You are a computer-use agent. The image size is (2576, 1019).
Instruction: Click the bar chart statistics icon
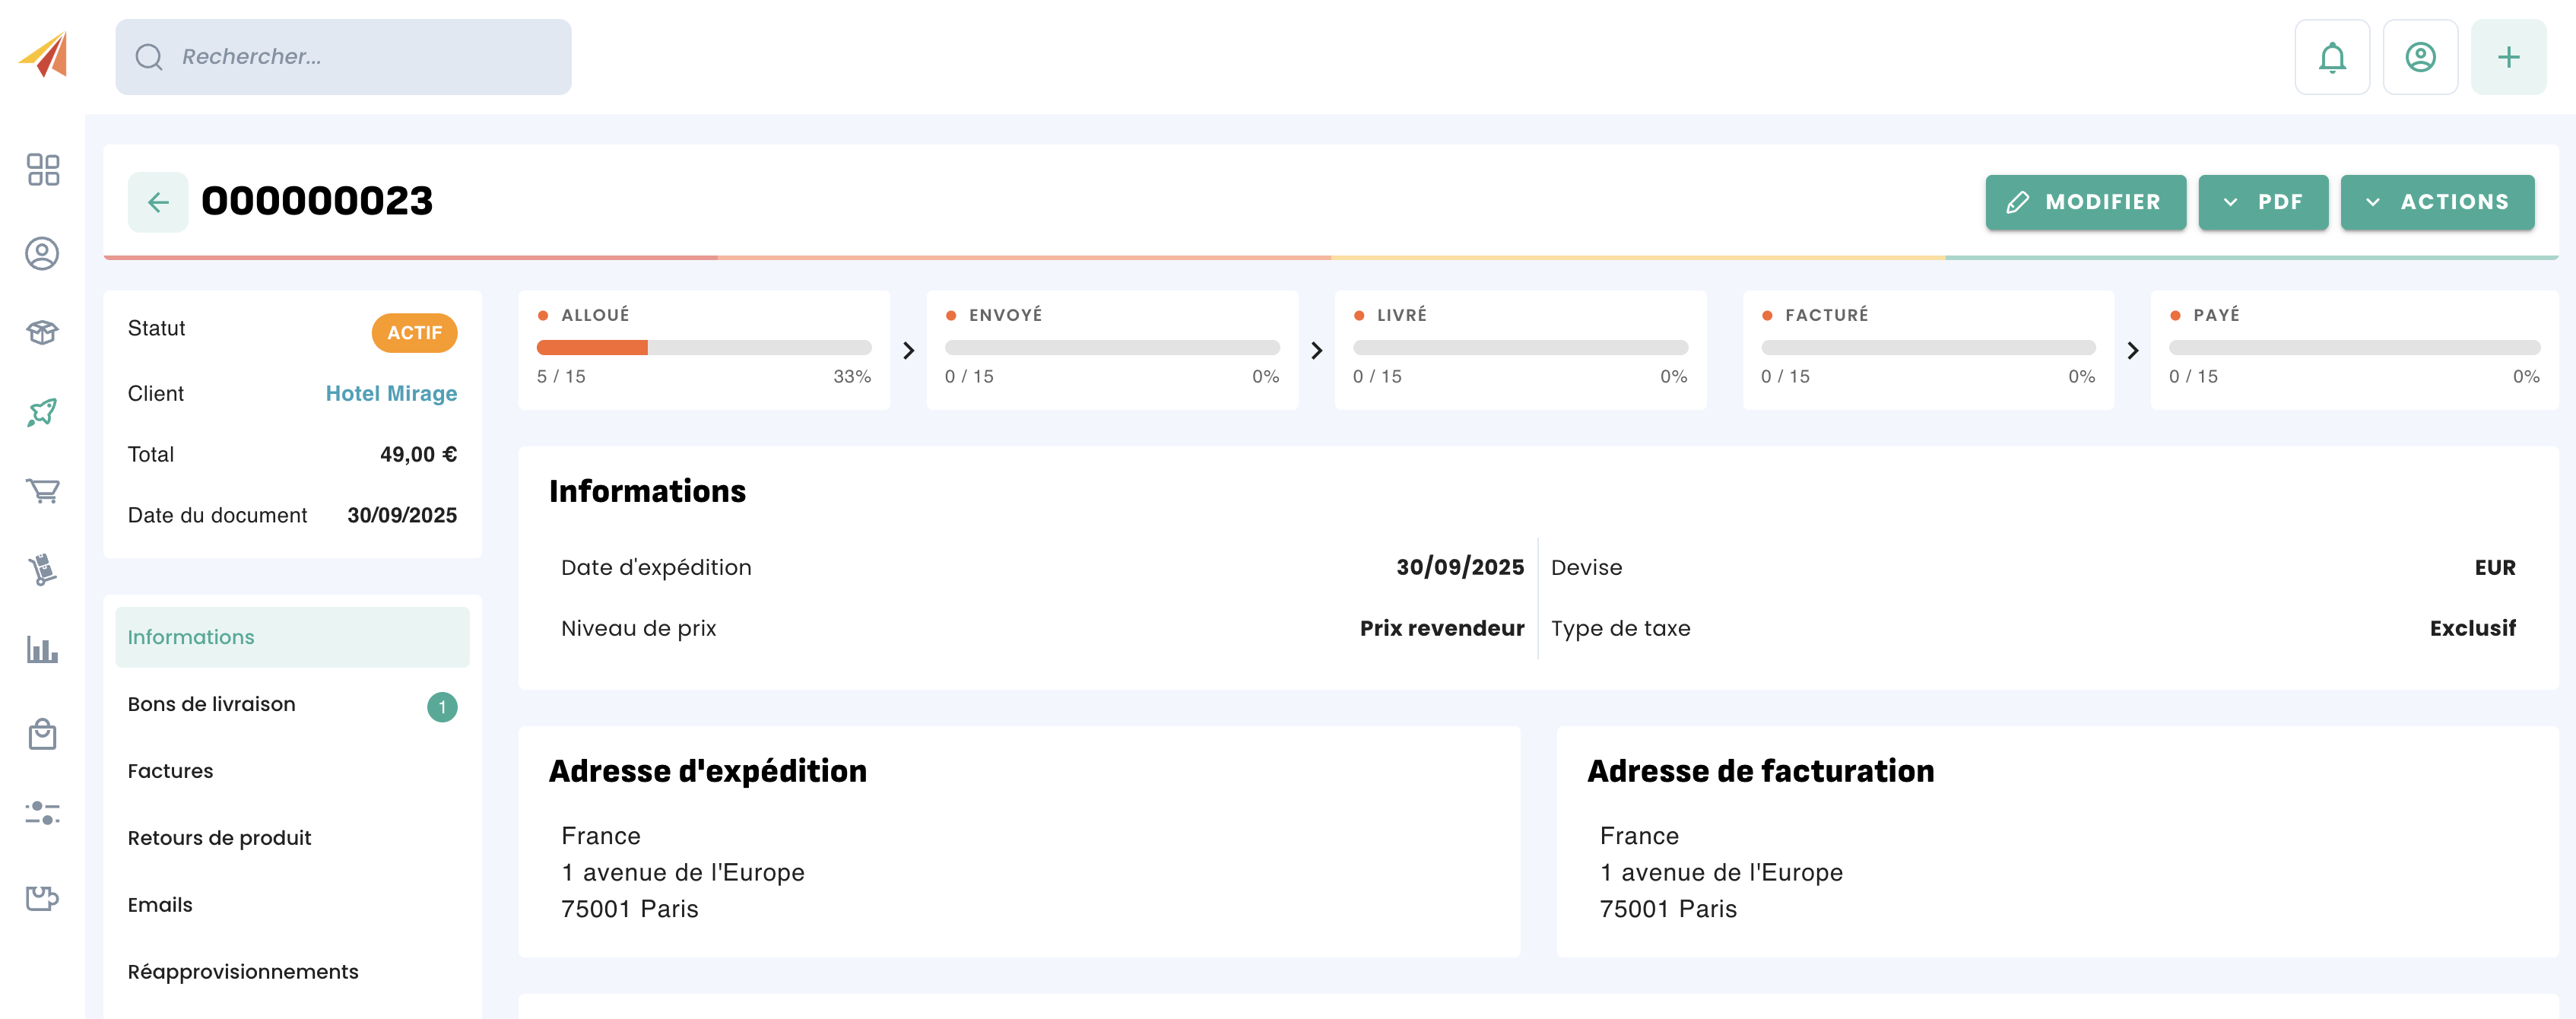(x=42, y=649)
